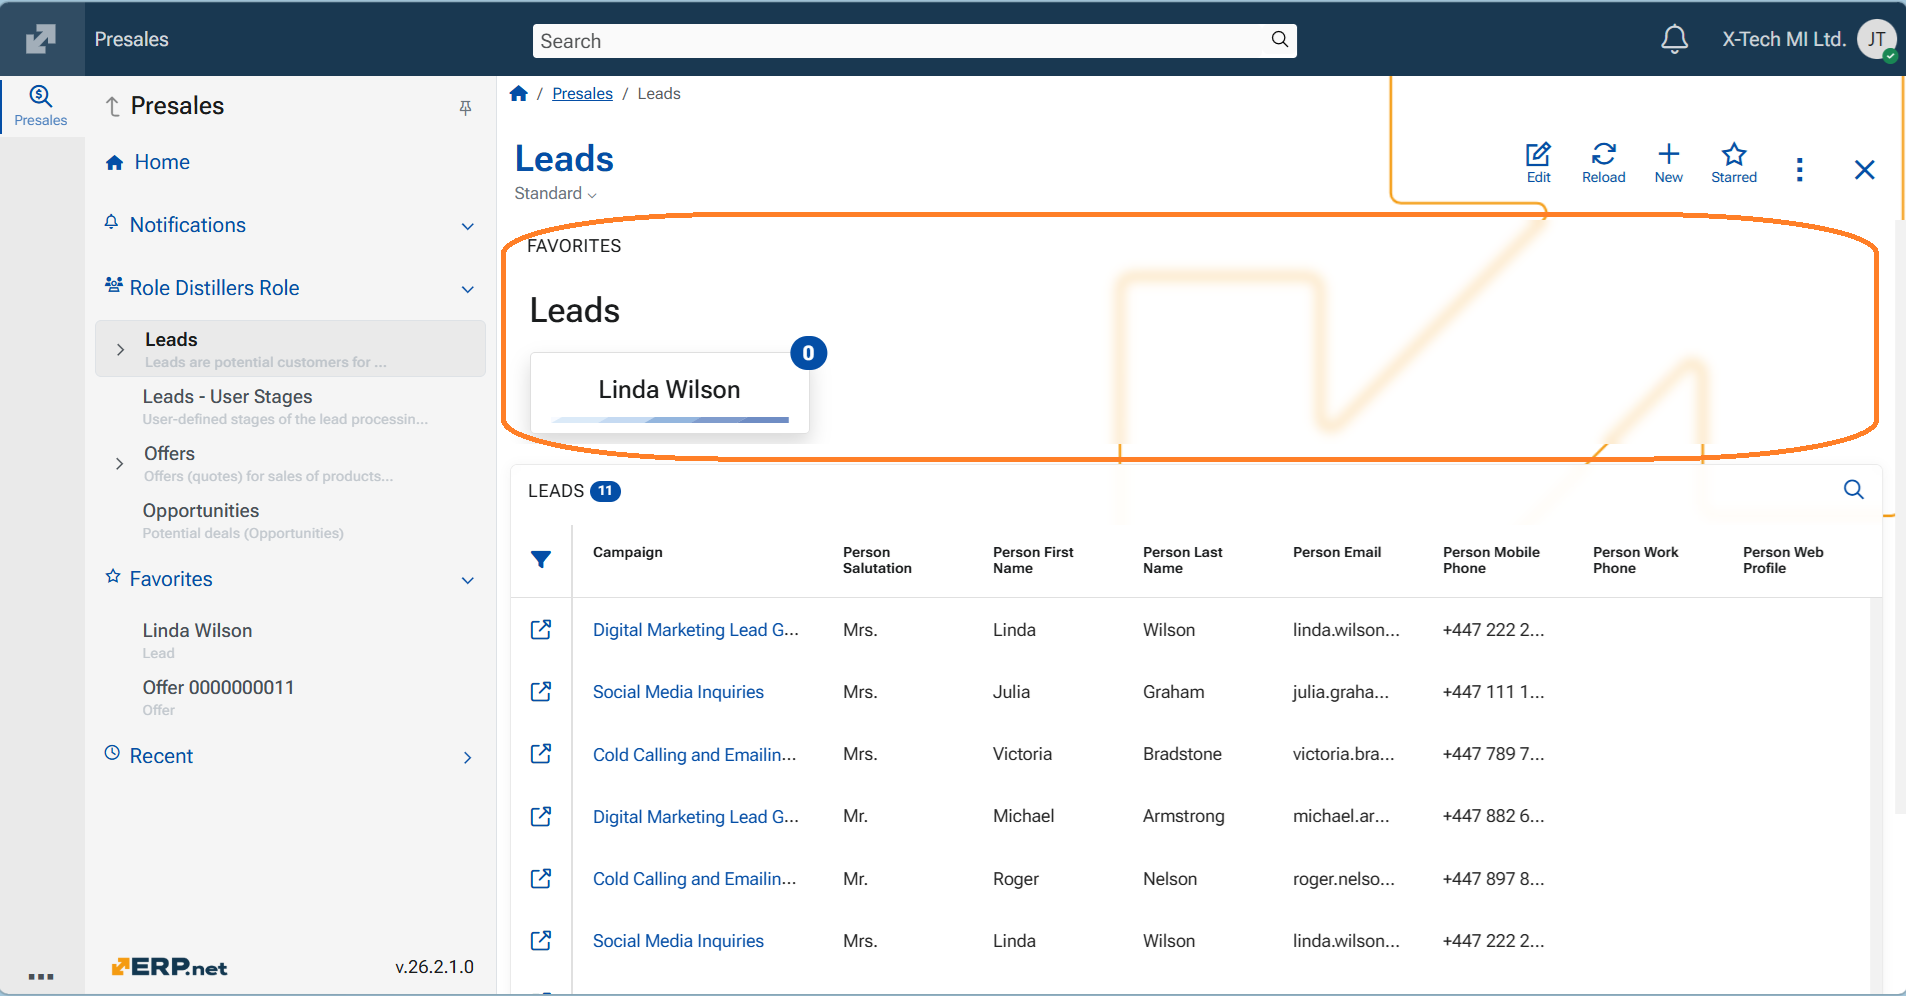The height and width of the screenshot is (996, 1906).
Task: Click the Linda Wilson favorites card
Action: coord(669,391)
